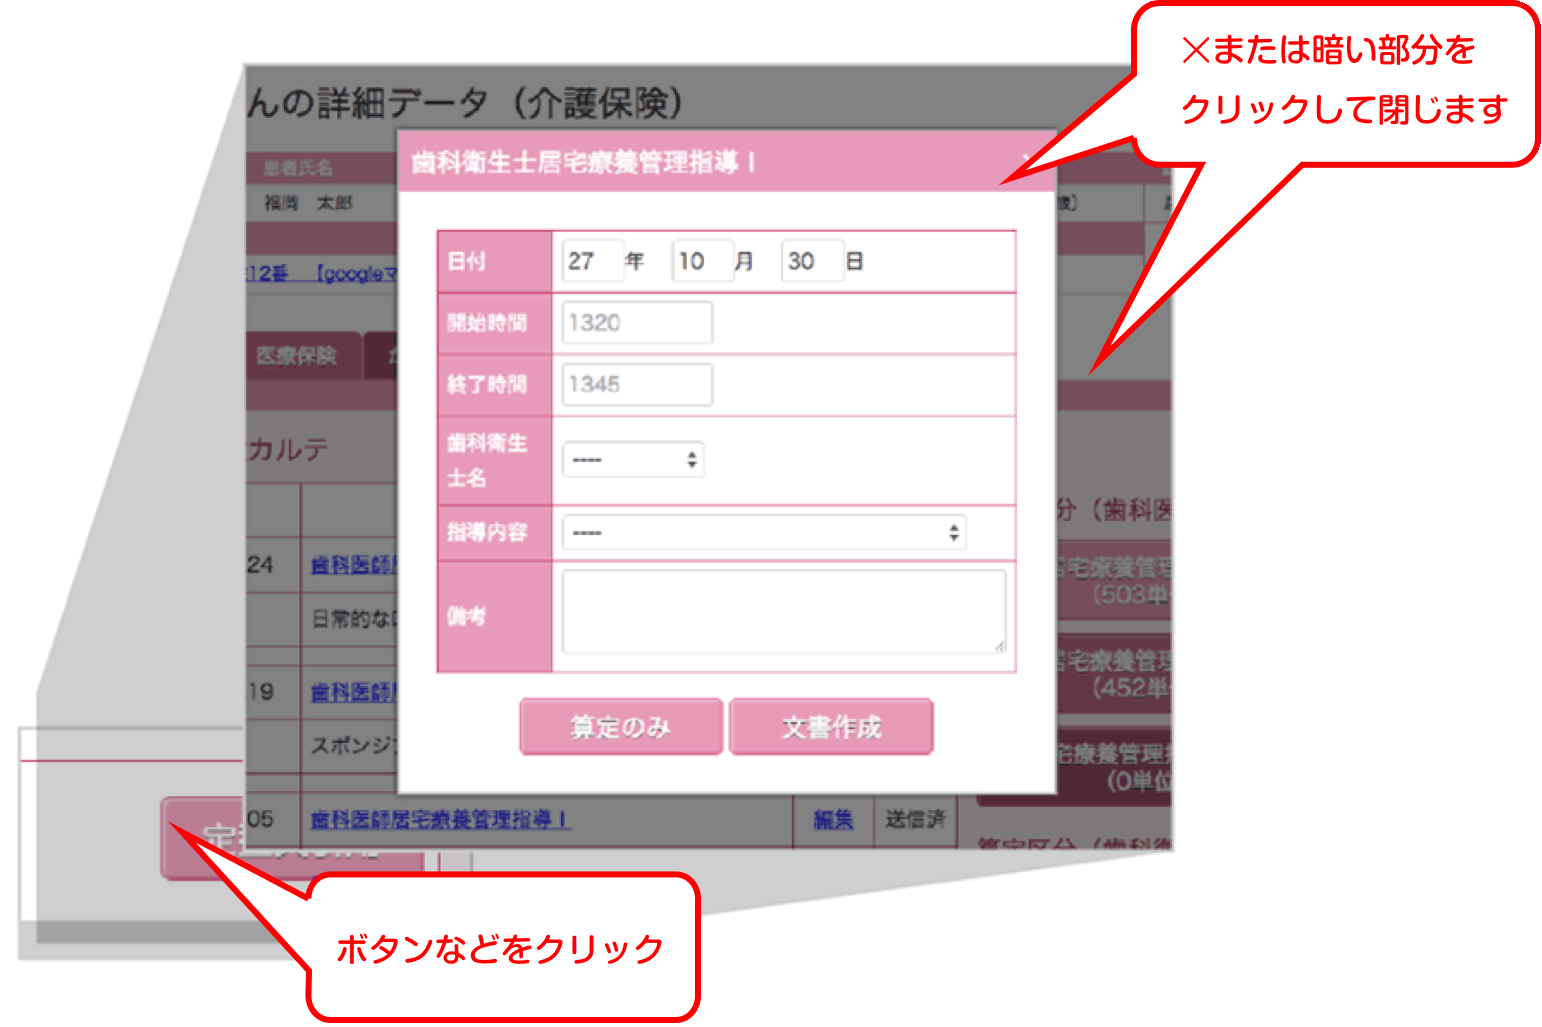Open the link in the row dated 19
This screenshot has height=1027, width=1542.
coord(354,692)
